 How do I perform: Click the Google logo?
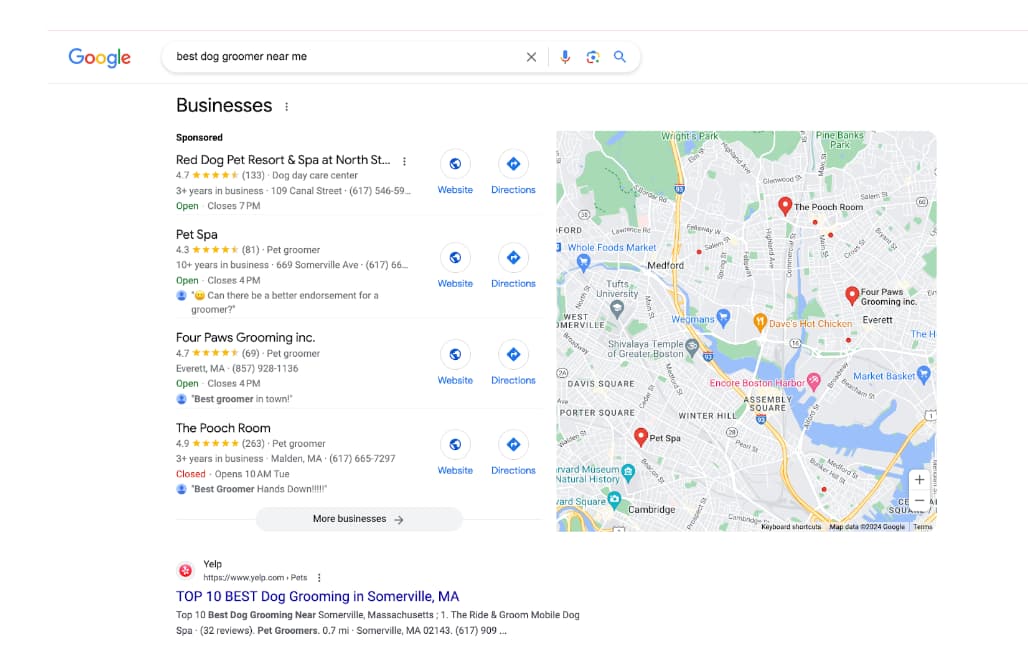coord(100,57)
